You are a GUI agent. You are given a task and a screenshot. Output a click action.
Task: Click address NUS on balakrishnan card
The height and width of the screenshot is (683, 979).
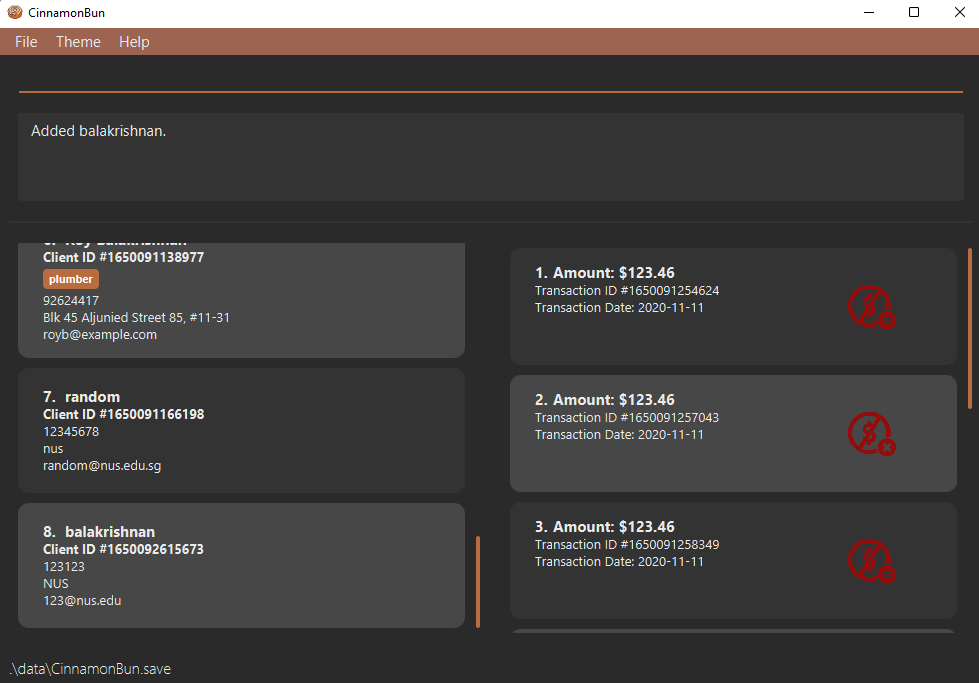(56, 583)
